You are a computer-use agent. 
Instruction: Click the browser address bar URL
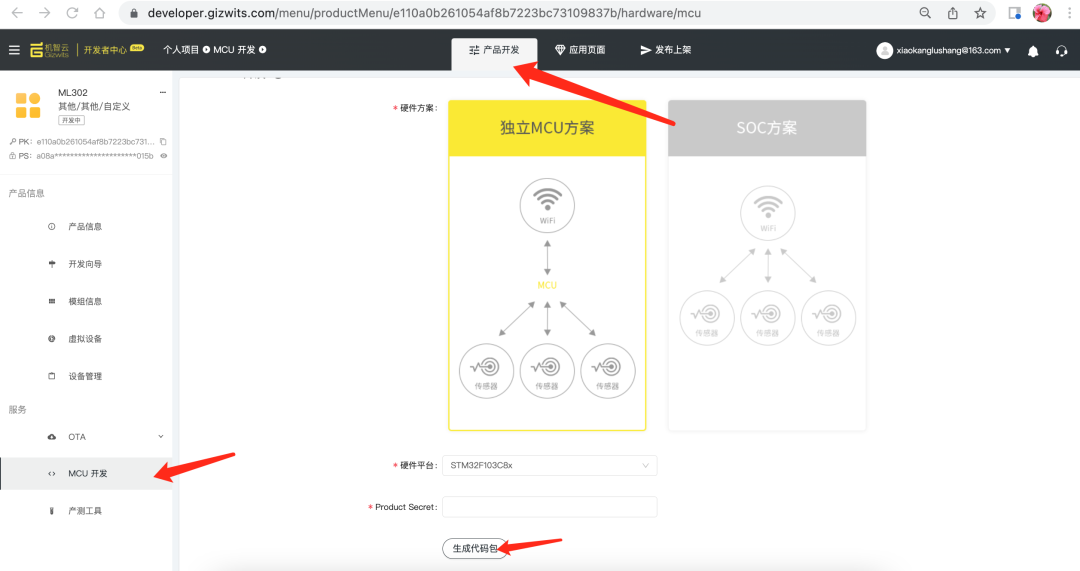click(x=424, y=13)
